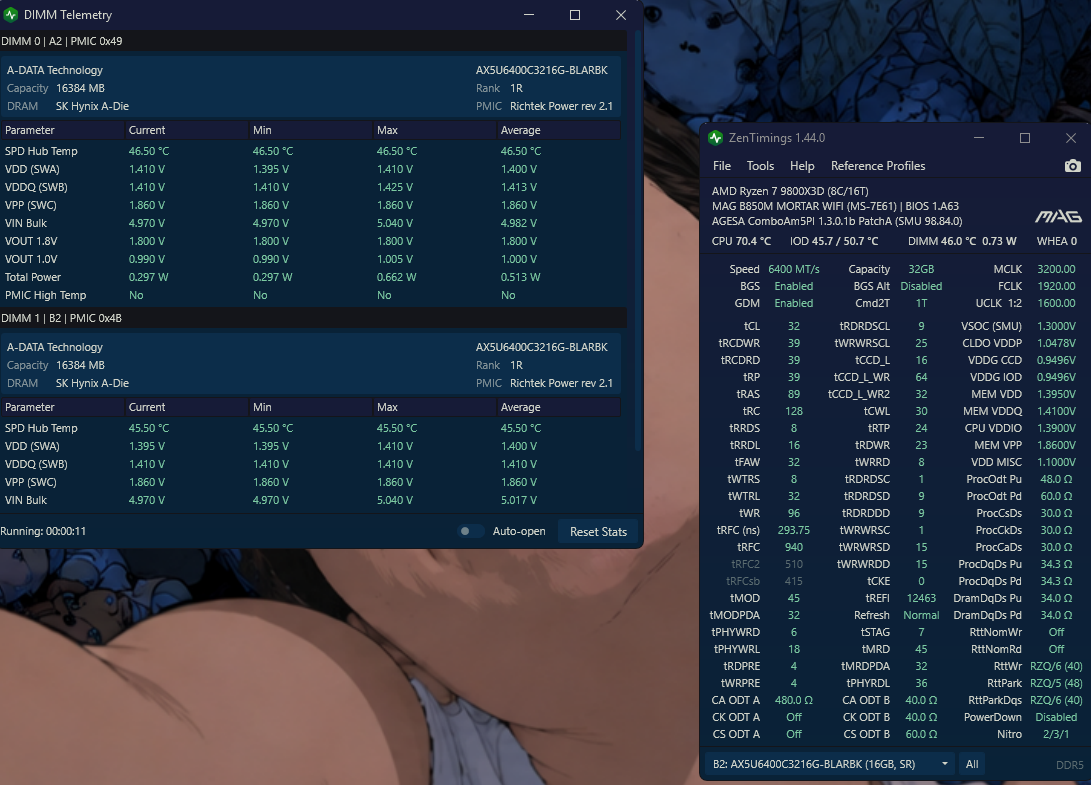
Task: Click the DIMM 0 Parameter column header
Action: (62, 130)
